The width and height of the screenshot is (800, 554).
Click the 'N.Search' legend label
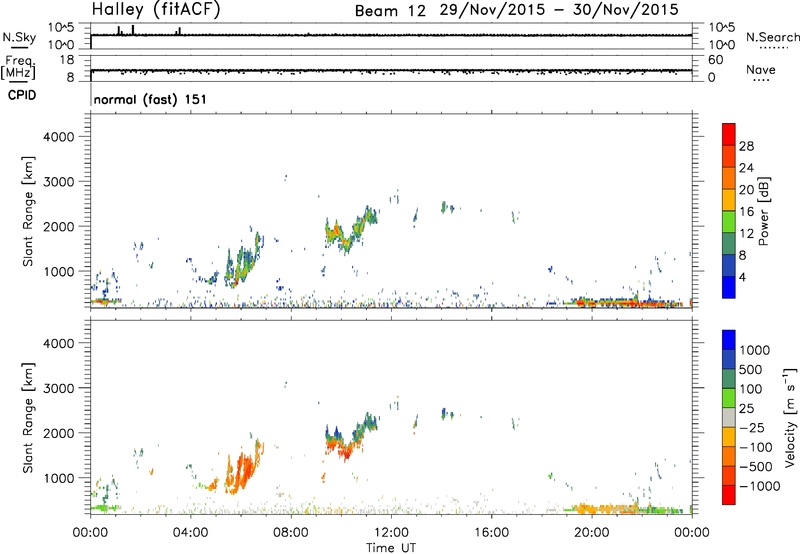click(x=772, y=37)
